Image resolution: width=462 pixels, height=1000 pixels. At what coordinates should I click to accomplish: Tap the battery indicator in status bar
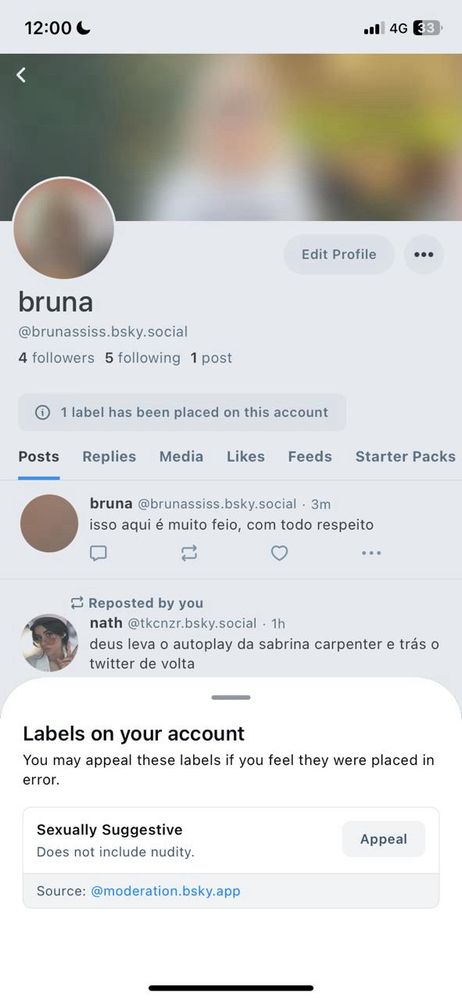(428, 28)
